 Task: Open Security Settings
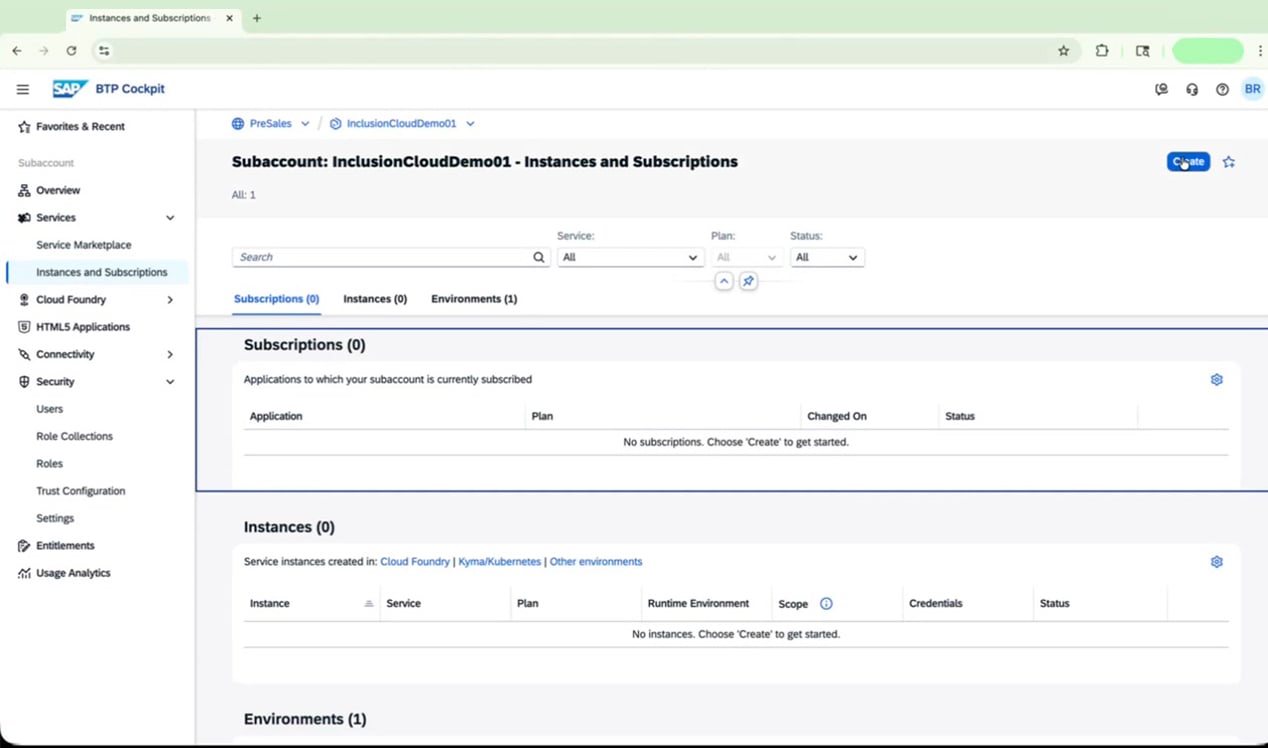coord(55,519)
